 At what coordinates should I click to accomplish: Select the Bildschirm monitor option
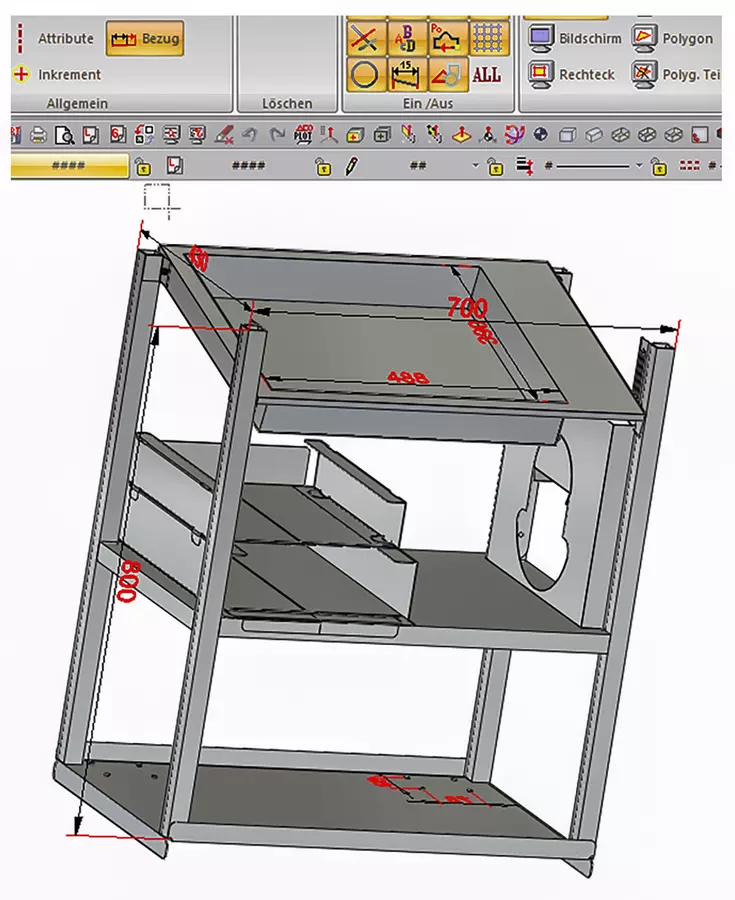[x=575, y=38]
